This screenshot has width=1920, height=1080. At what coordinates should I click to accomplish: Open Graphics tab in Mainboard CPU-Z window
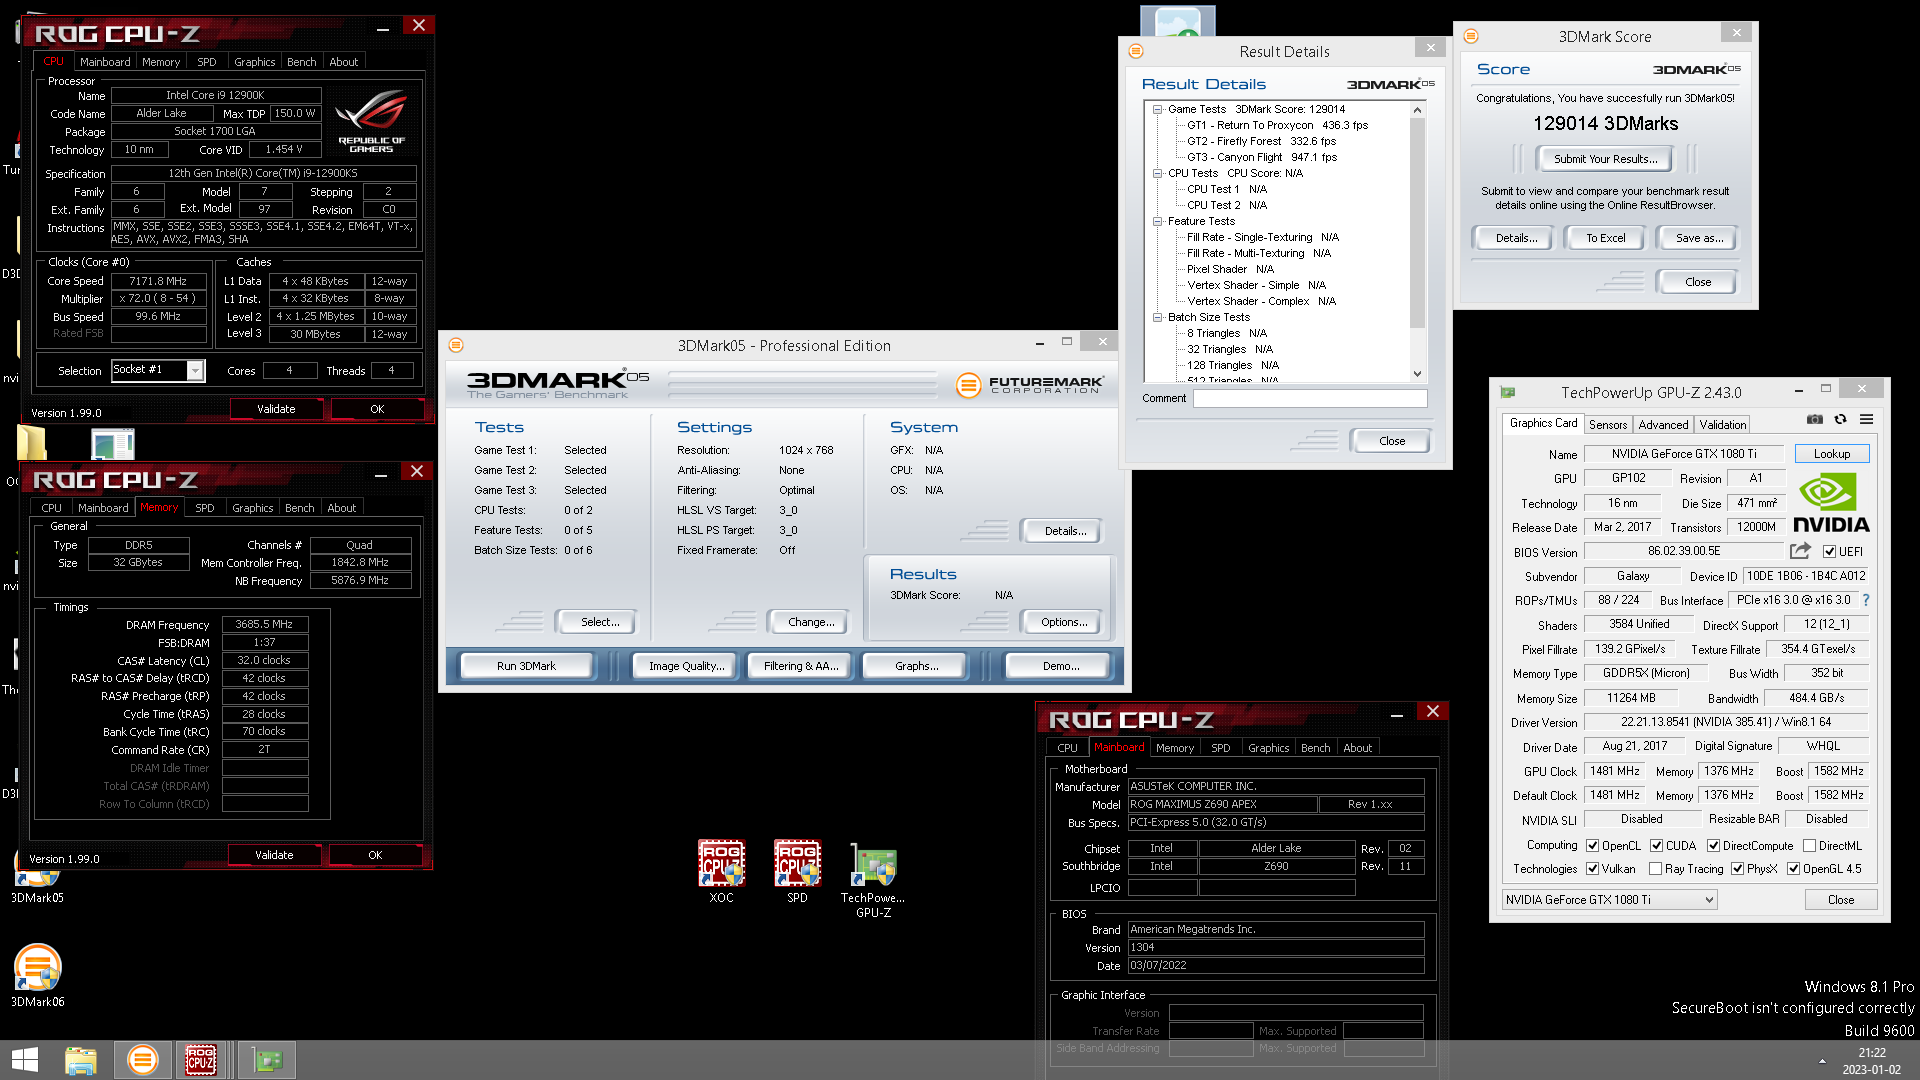[1268, 748]
